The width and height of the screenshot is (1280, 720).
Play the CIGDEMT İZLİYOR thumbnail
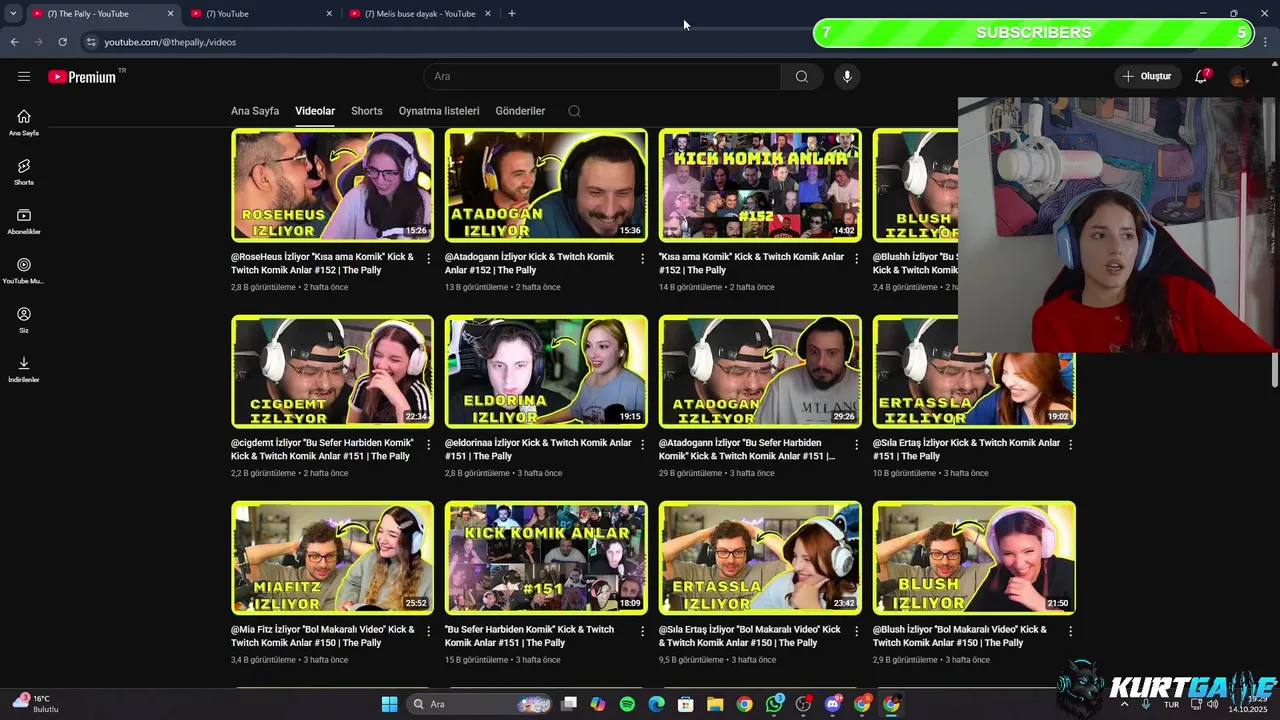[x=332, y=372]
